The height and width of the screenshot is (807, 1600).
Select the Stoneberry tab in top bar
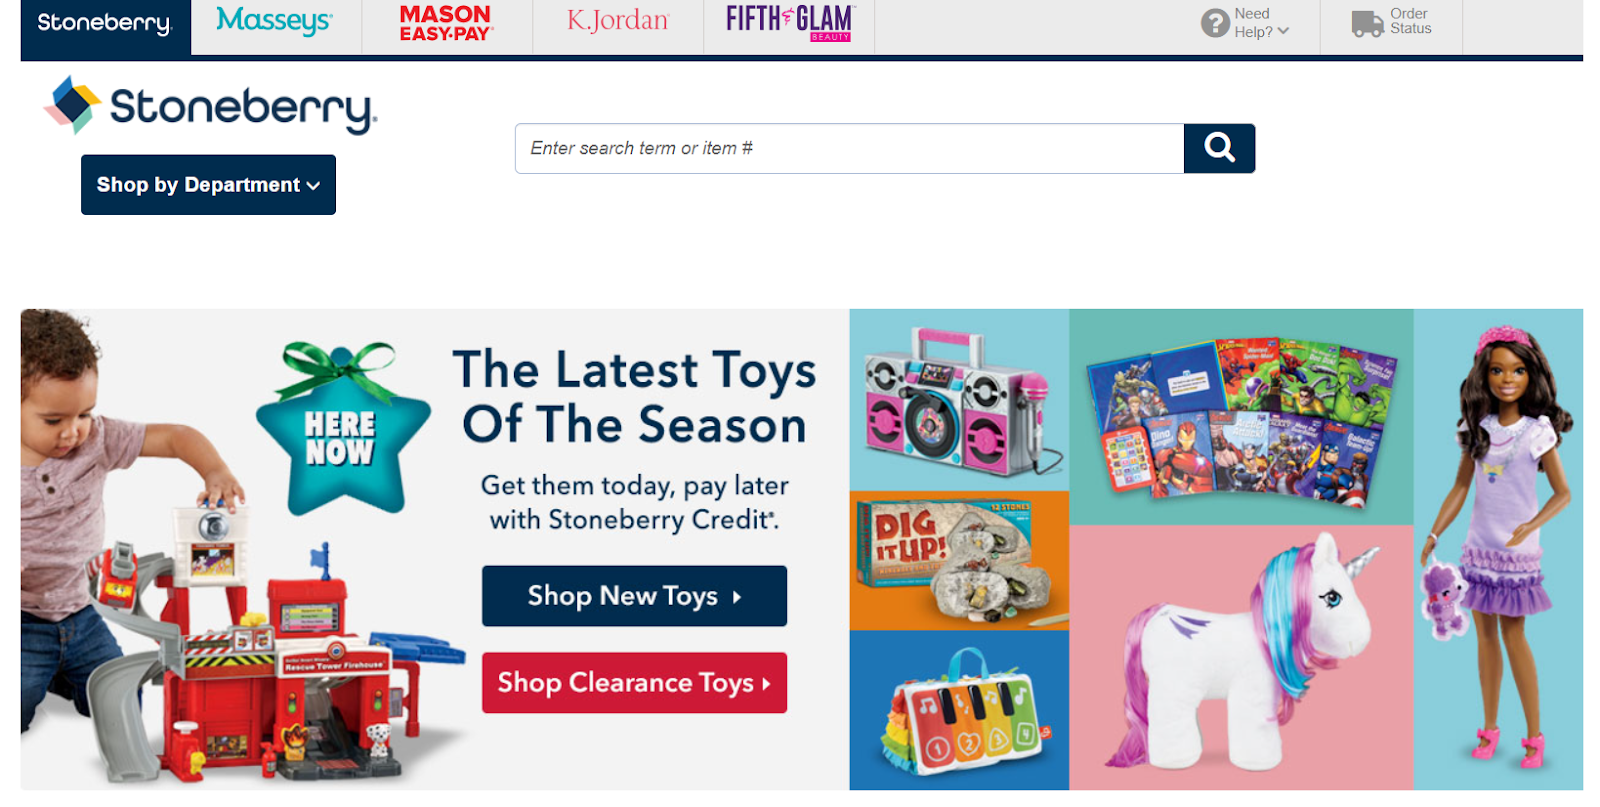(x=105, y=24)
